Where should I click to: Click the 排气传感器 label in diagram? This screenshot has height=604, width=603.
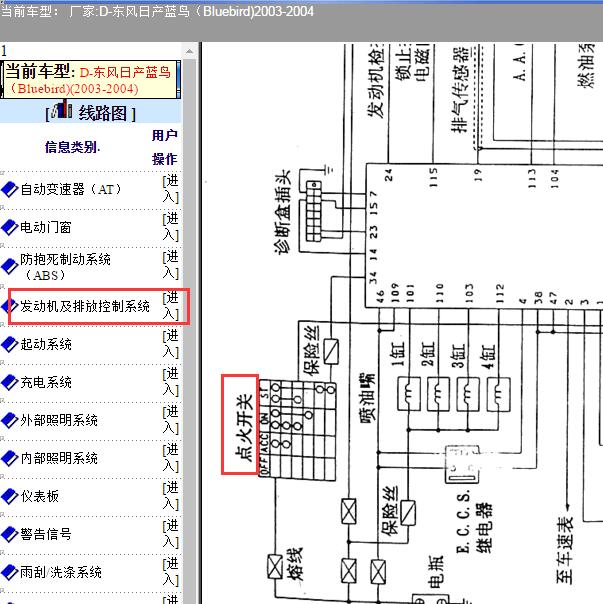[x=460, y=90]
